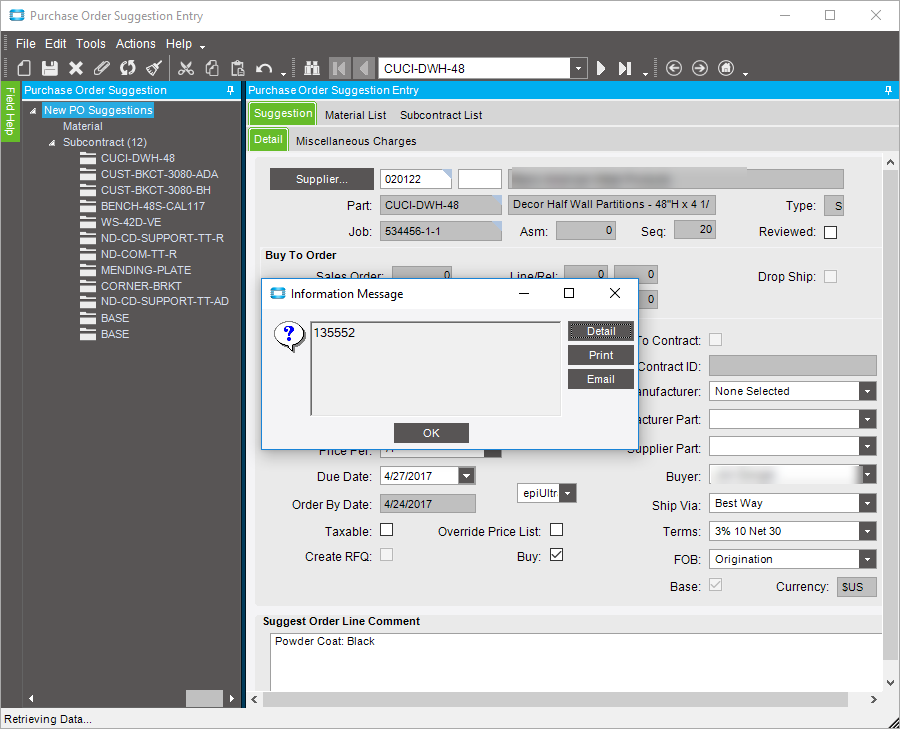This screenshot has width=900, height=729.
Task: Click the Attachment paperclip icon
Action: (x=102, y=68)
